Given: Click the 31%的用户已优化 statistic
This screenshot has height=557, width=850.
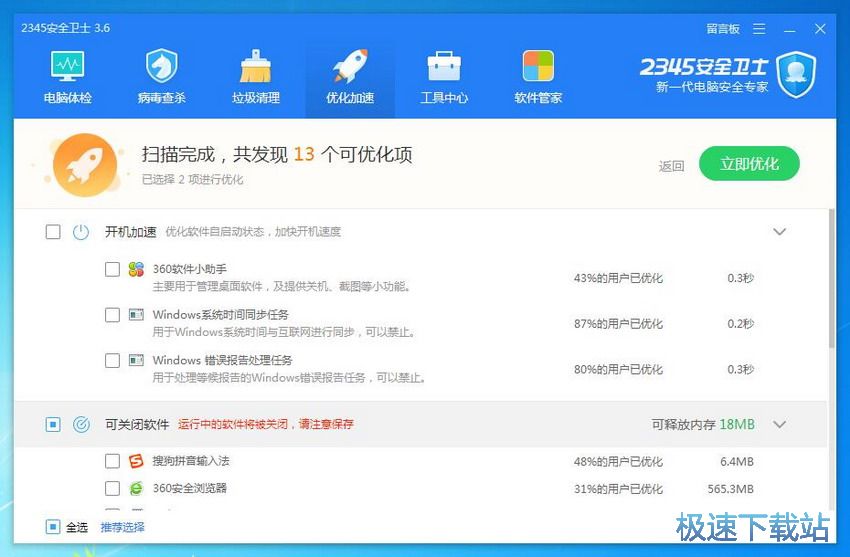Looking at the screenshot, I should tap(619, 489).
